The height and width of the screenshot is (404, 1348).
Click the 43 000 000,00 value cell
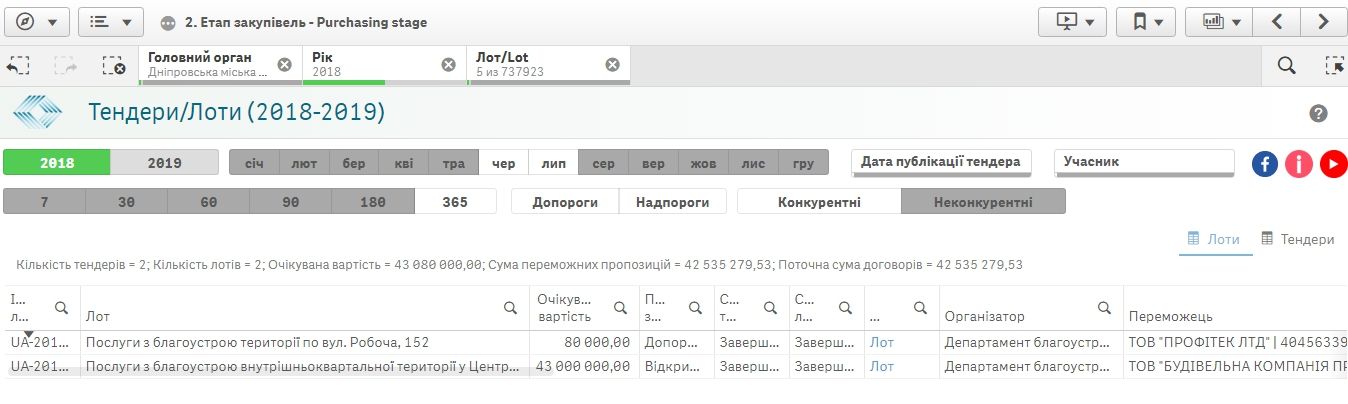pyautogui.click(x=584, y=366)
